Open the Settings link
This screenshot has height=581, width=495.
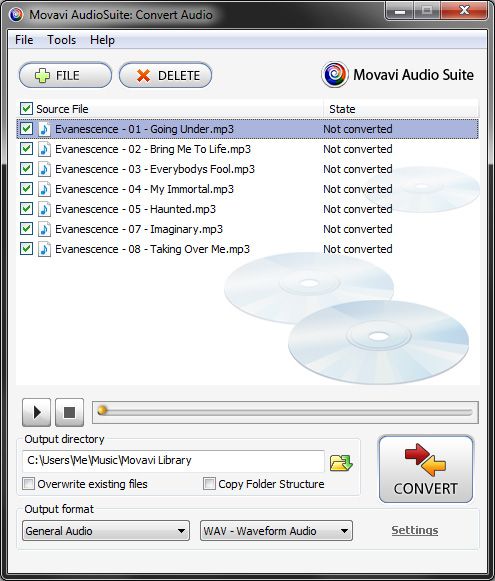click(x=415, y=530)
